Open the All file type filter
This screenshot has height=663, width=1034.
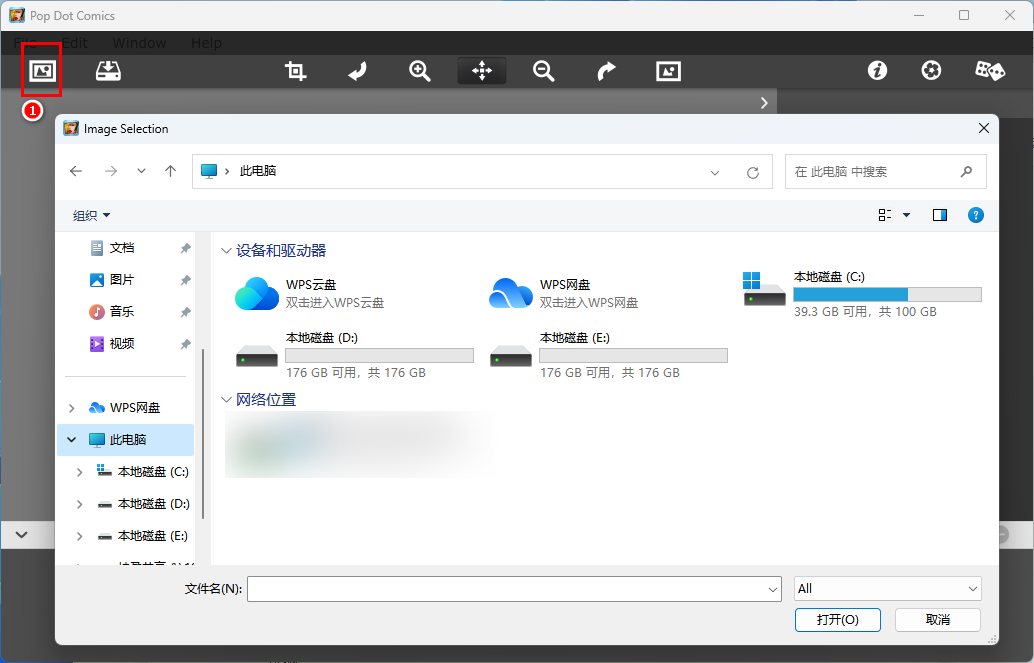(888, 589)
